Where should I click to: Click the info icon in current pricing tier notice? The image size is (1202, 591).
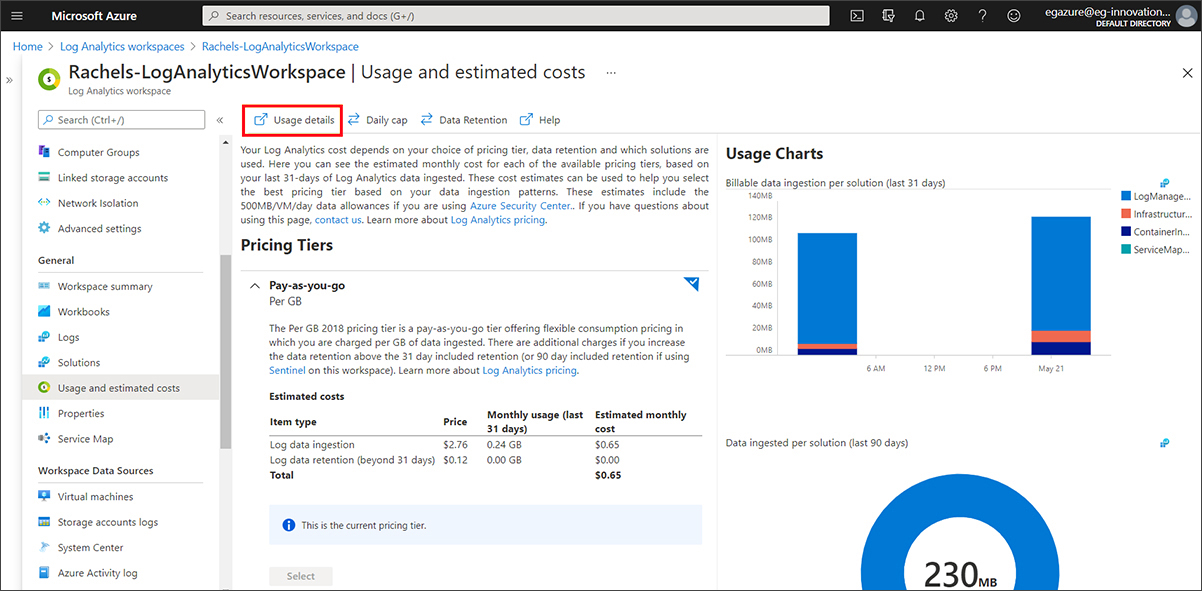tap(289, 525)
